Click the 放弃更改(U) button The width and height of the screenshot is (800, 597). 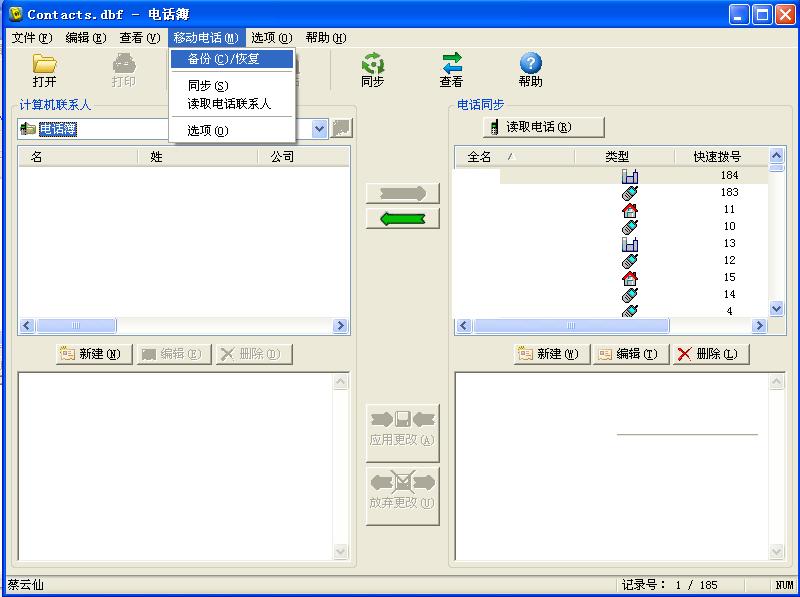pyautogui.click(x=403, y=496)
